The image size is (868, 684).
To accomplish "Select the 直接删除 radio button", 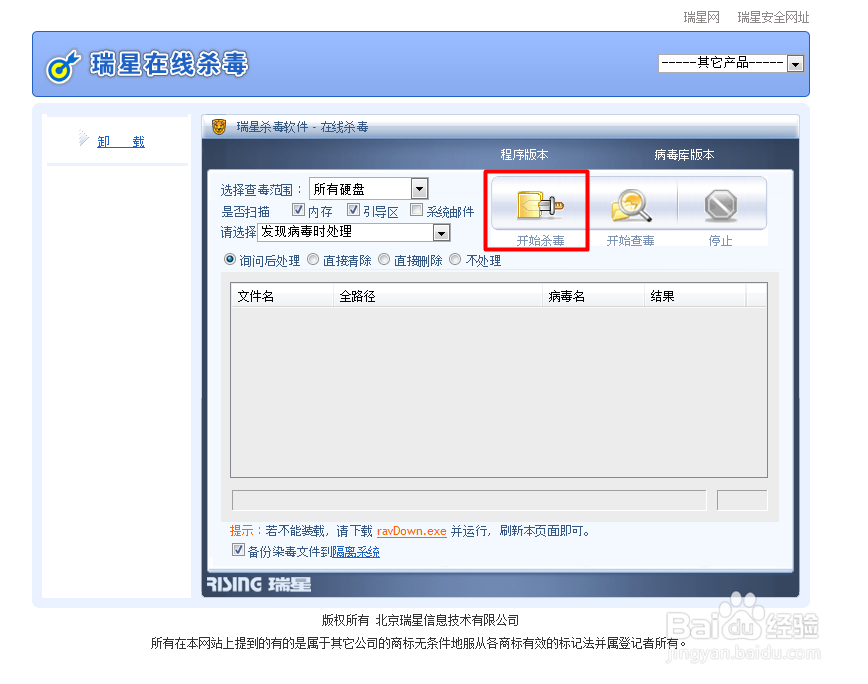I will click(384, 259).
